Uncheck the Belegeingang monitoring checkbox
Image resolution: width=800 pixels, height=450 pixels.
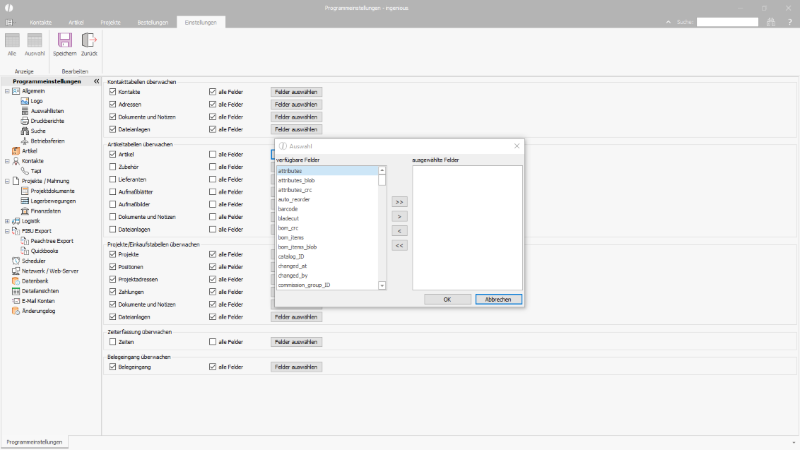[113, 367]
